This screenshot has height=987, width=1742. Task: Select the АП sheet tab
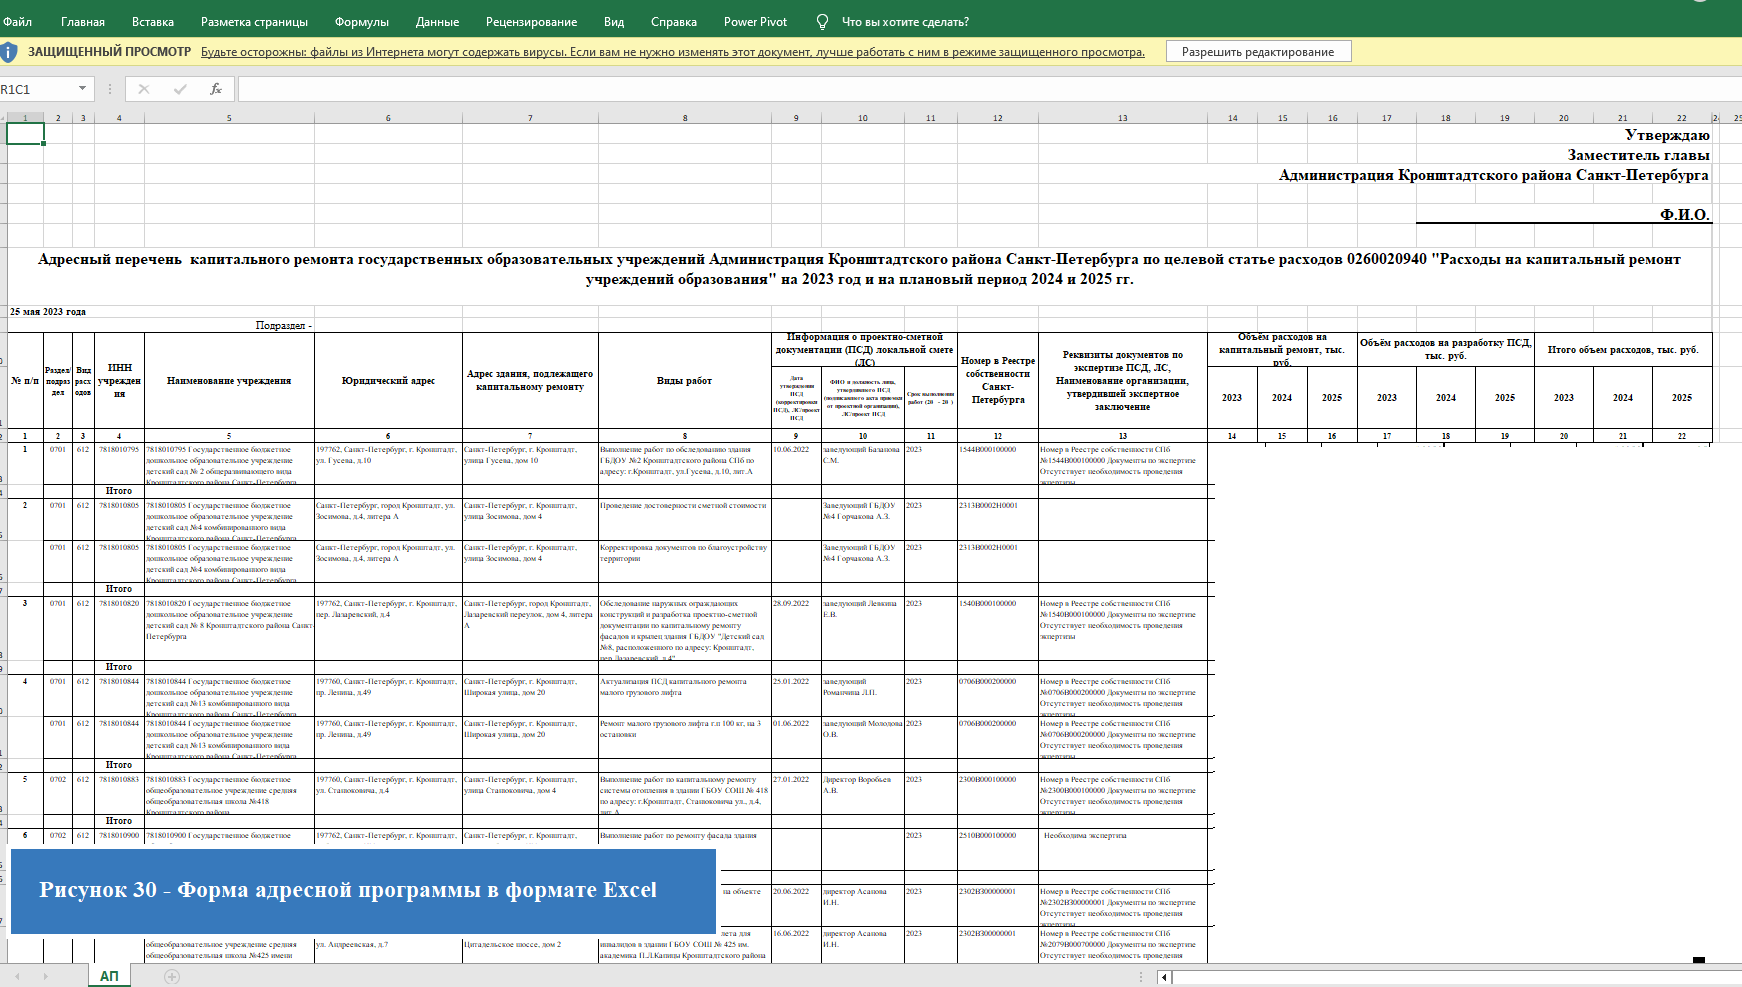click(109, 976)
